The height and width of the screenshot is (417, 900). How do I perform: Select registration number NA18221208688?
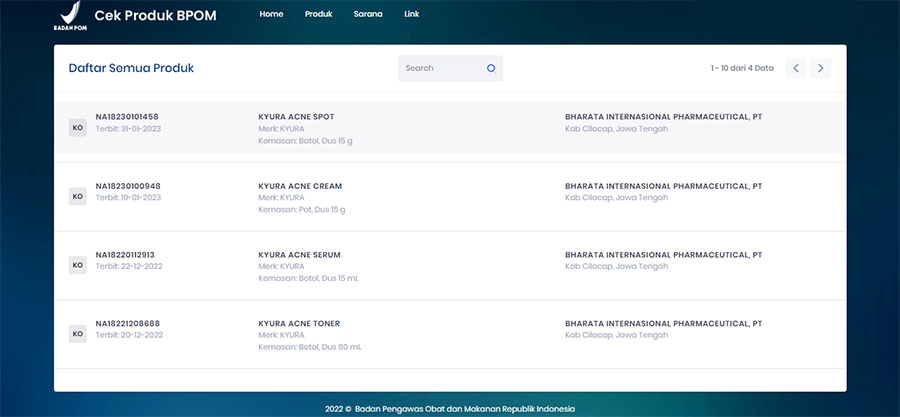click(x=128, y=324)
